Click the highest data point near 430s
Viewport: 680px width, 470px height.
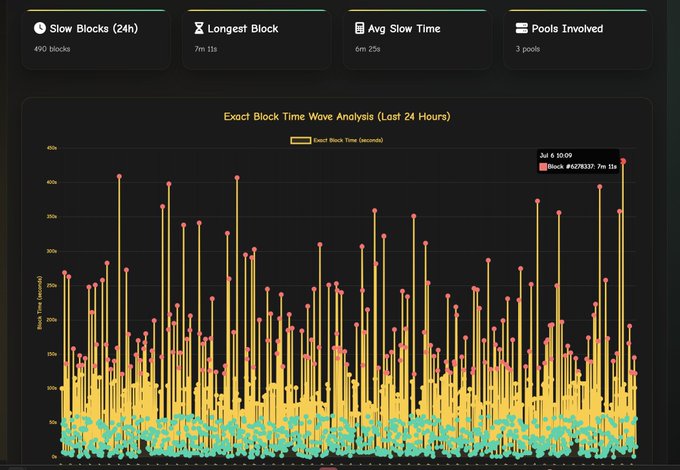point(623,161)
